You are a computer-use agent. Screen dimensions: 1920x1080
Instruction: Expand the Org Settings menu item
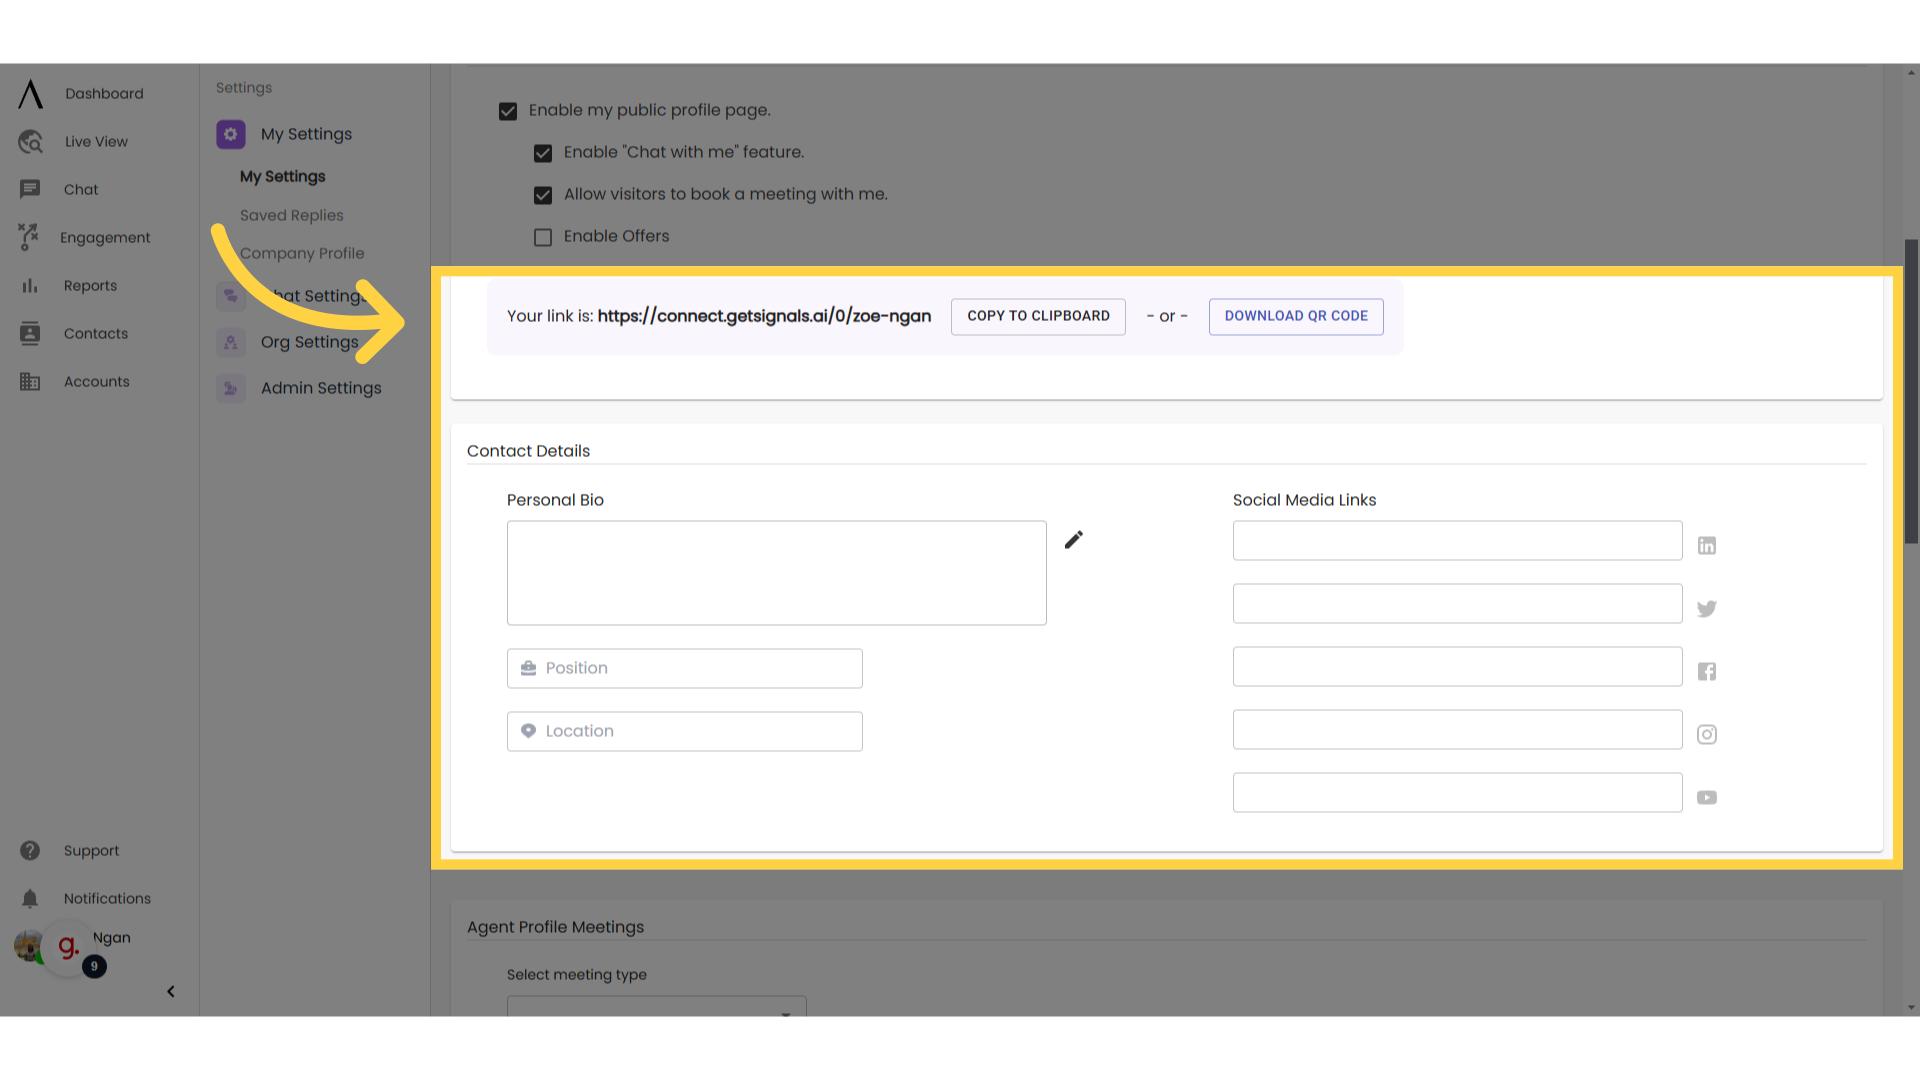[x=309, y=342]
